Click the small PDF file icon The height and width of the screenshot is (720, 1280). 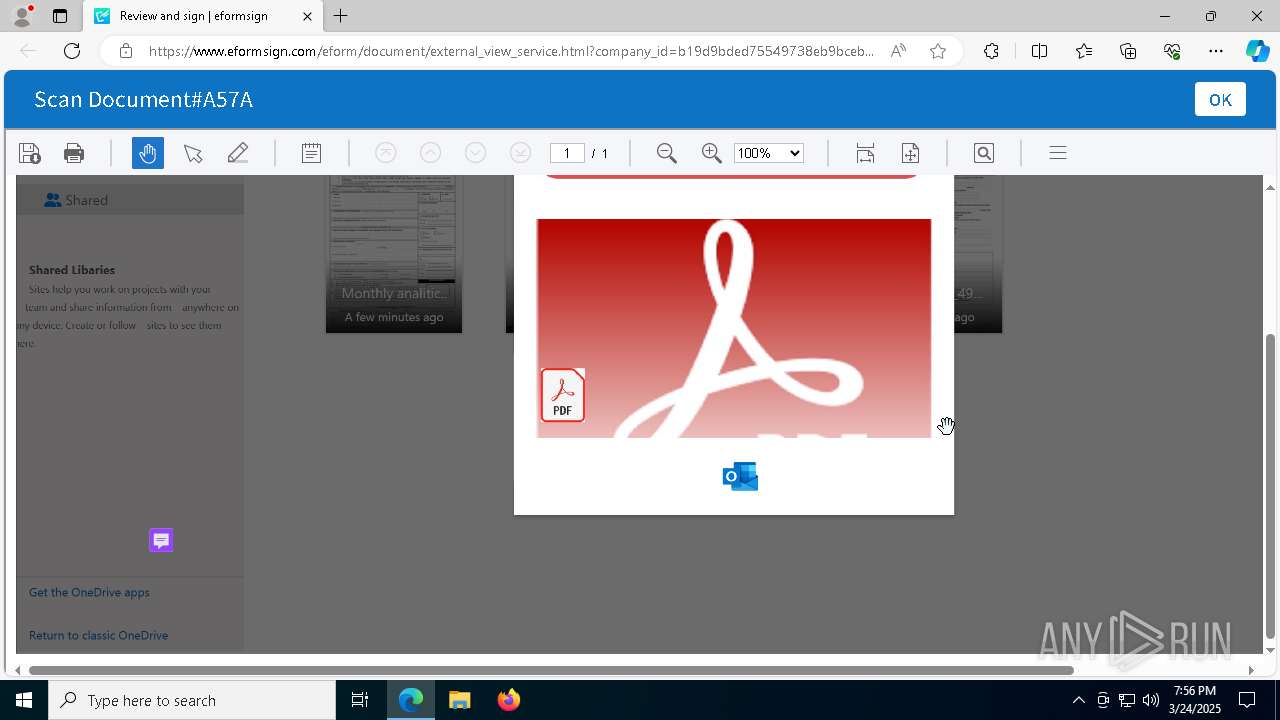(563, 395)
